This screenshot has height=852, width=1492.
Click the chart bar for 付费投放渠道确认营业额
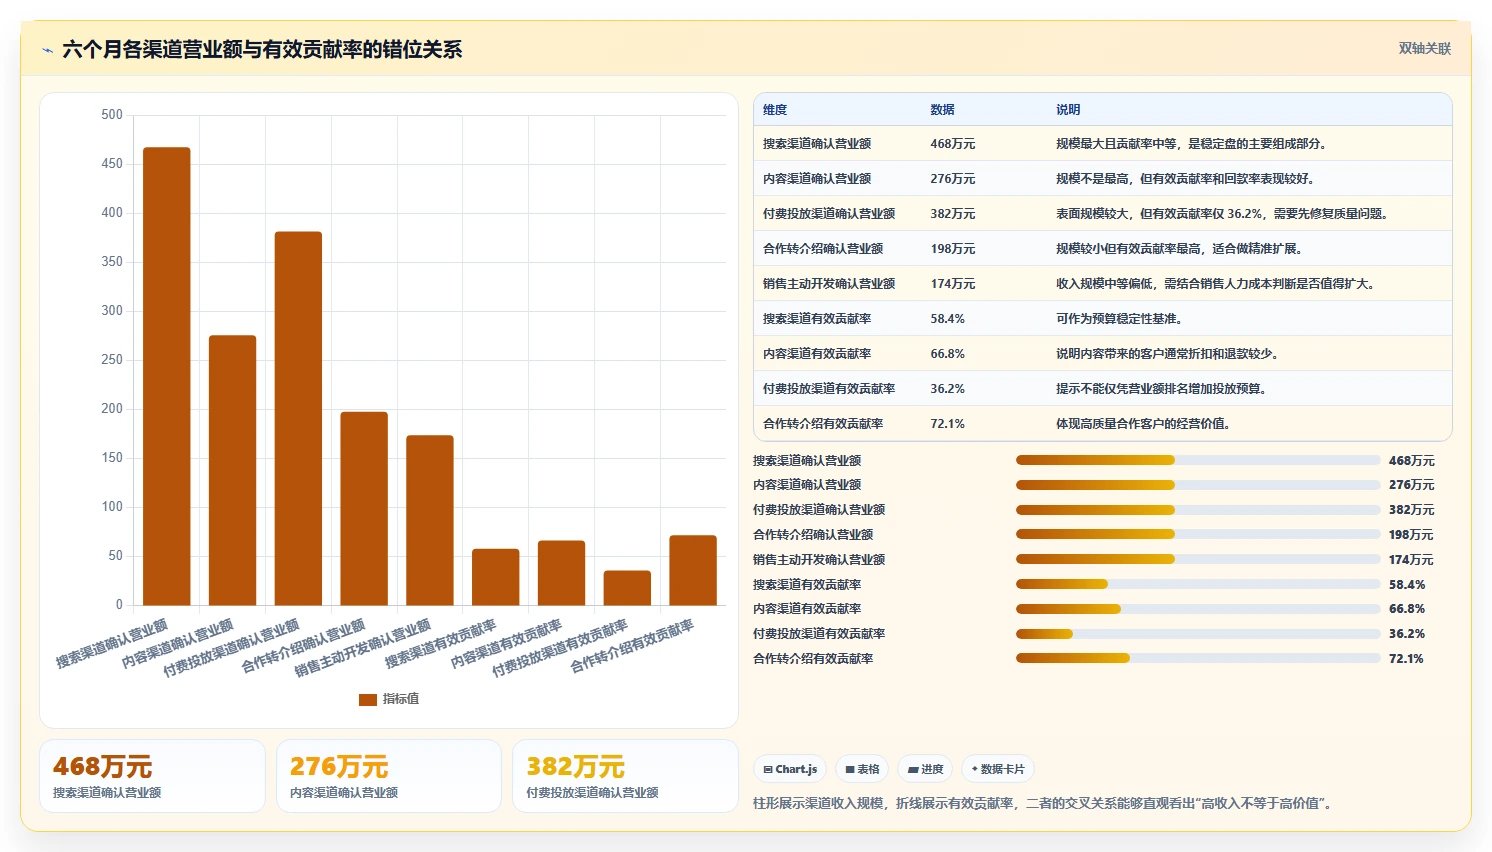pos(298,418)
